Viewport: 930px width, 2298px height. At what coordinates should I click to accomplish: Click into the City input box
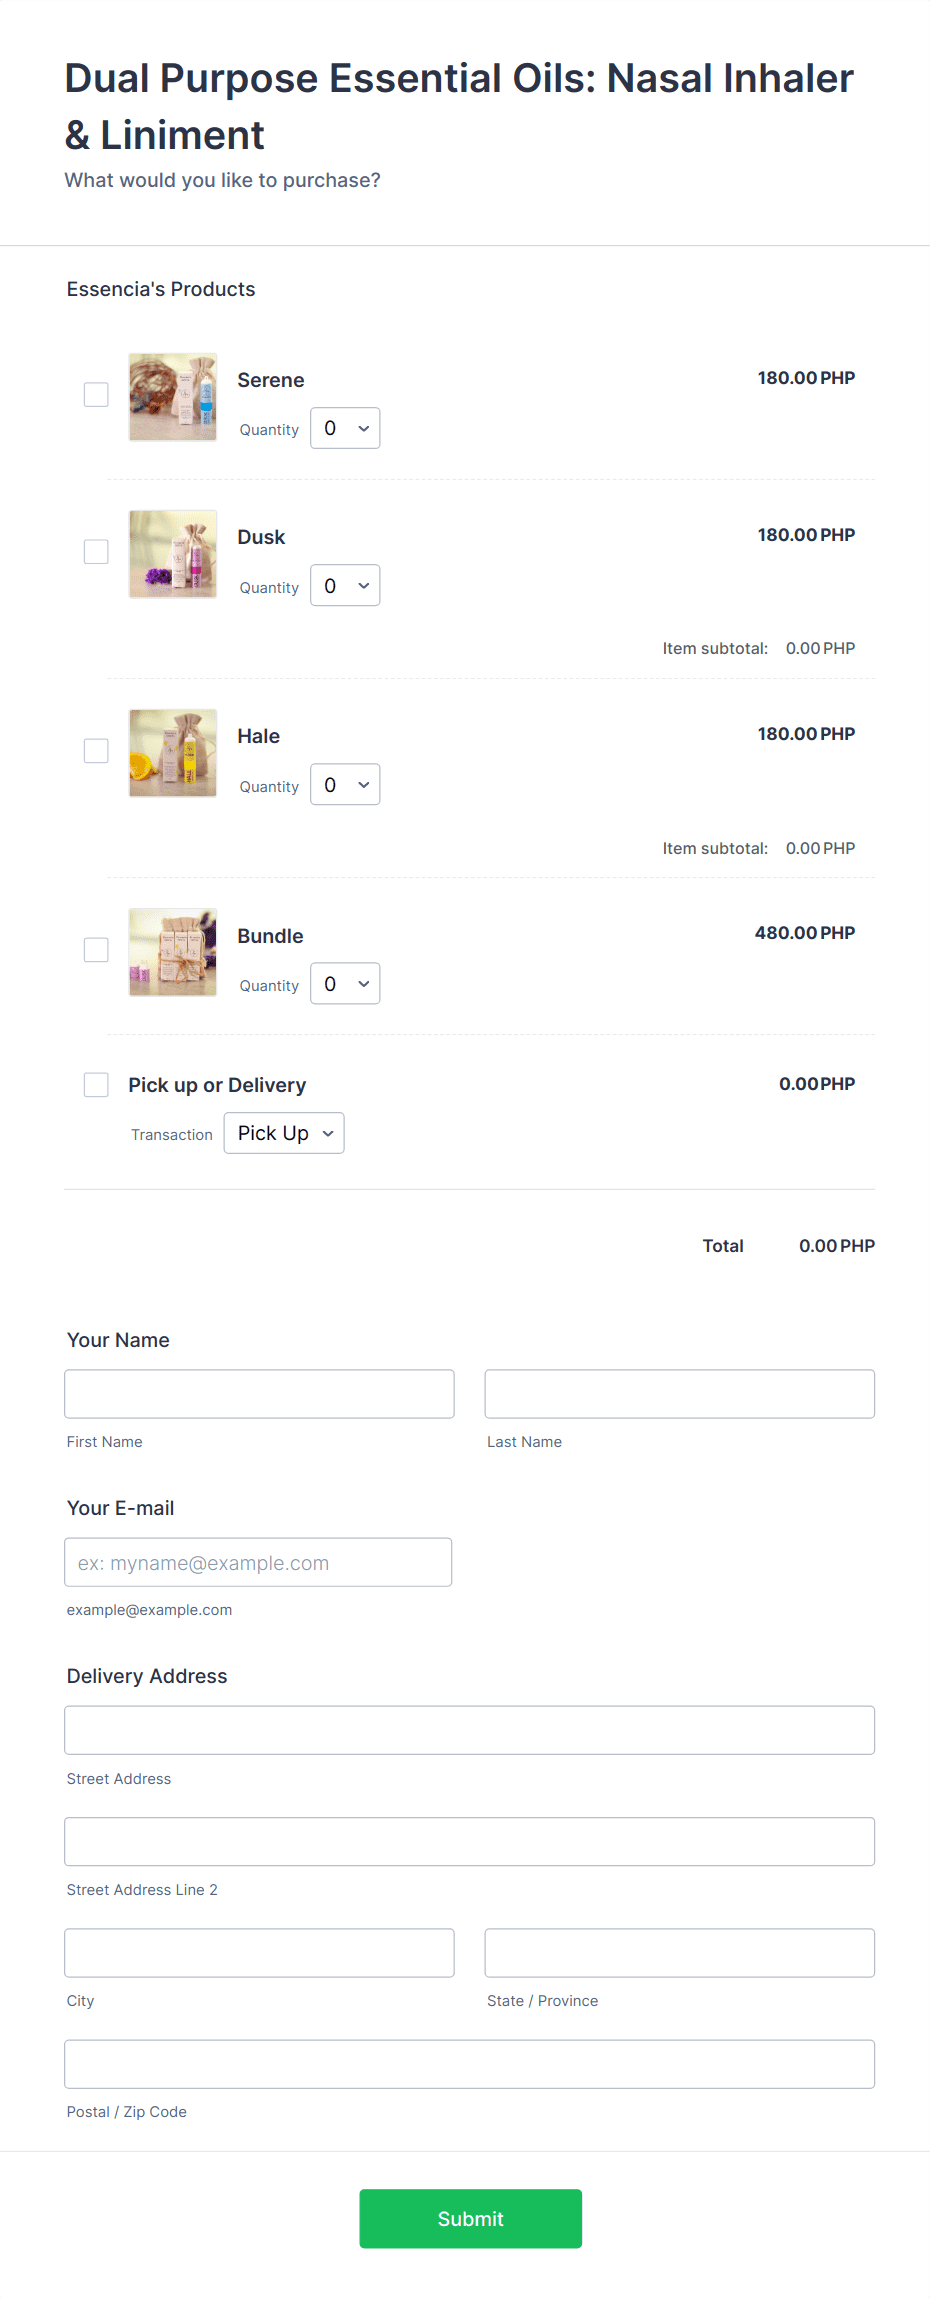click(259, 1952)
